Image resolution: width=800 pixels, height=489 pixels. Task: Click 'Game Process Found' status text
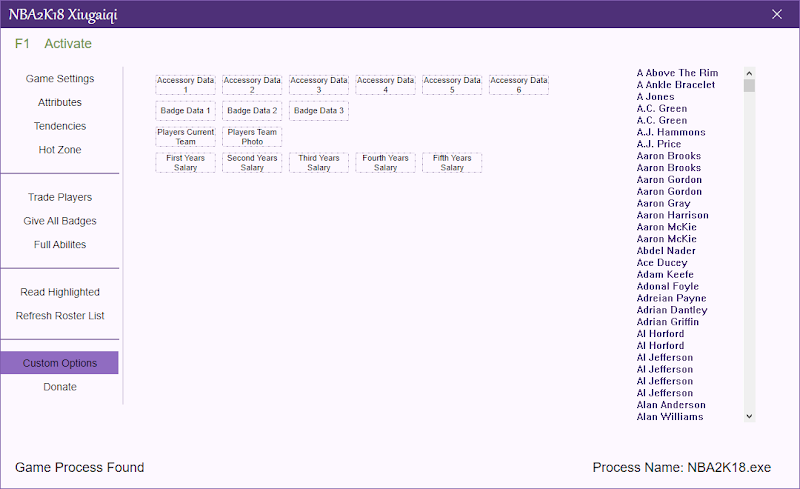pos(80,468)
